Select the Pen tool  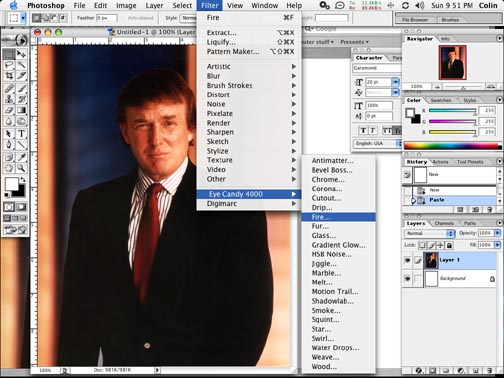[x=9, y=145]
